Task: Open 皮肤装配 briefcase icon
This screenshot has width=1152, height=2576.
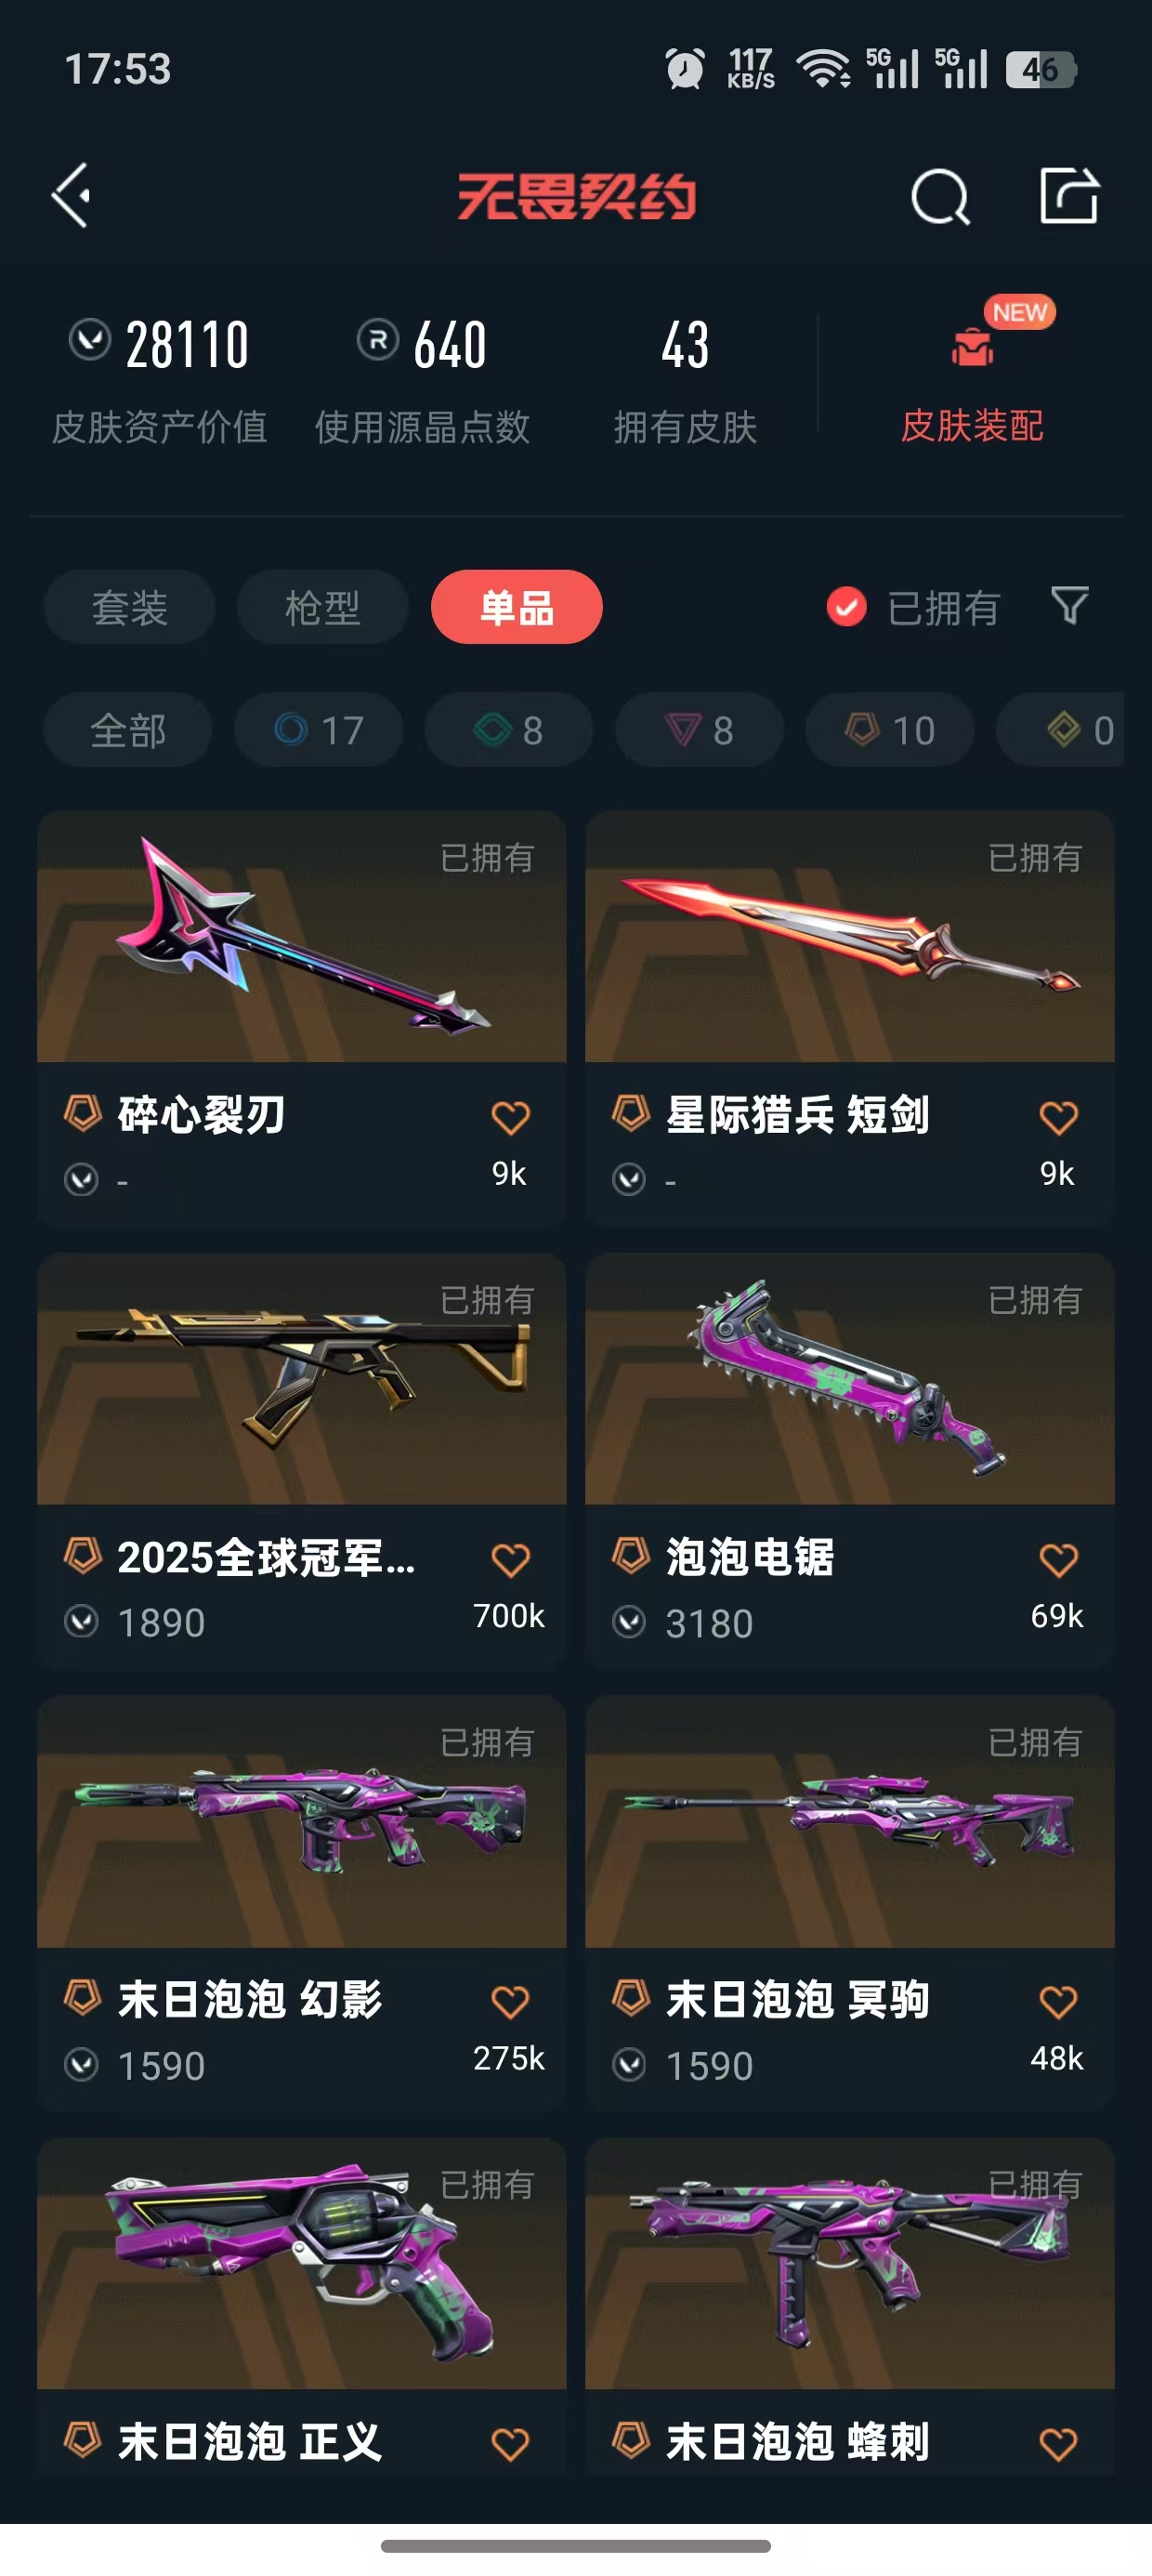Action: 972,347
